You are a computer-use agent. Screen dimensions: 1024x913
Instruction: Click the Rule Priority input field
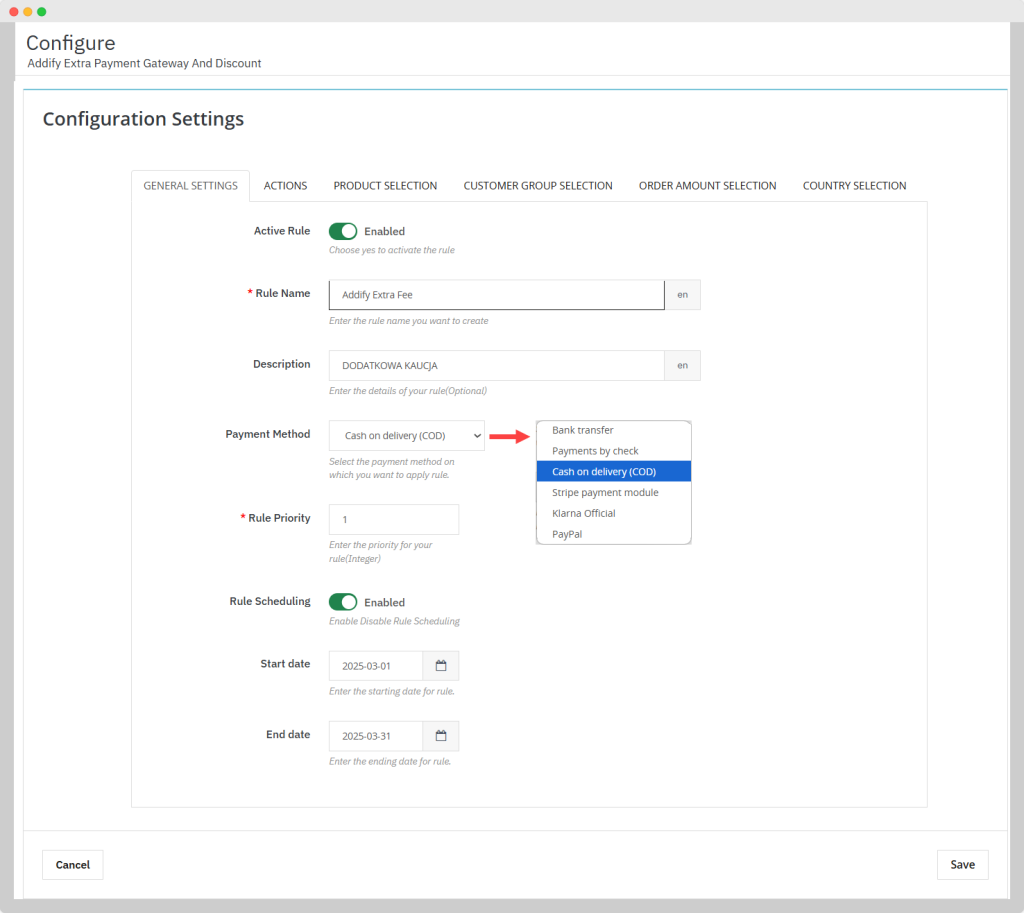pyautogui.click(x=393, y=519)
